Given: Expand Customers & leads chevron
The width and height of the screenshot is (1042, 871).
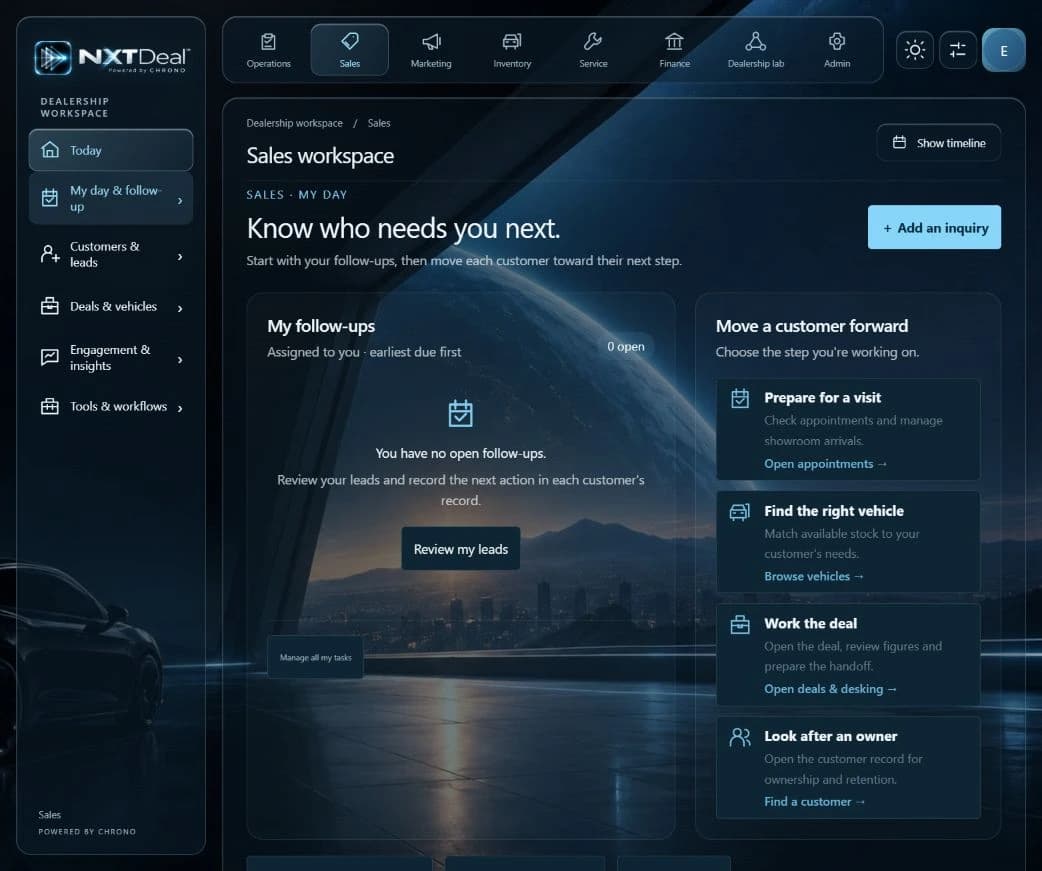Looking at the screenshot, I should tap(180, 256).
